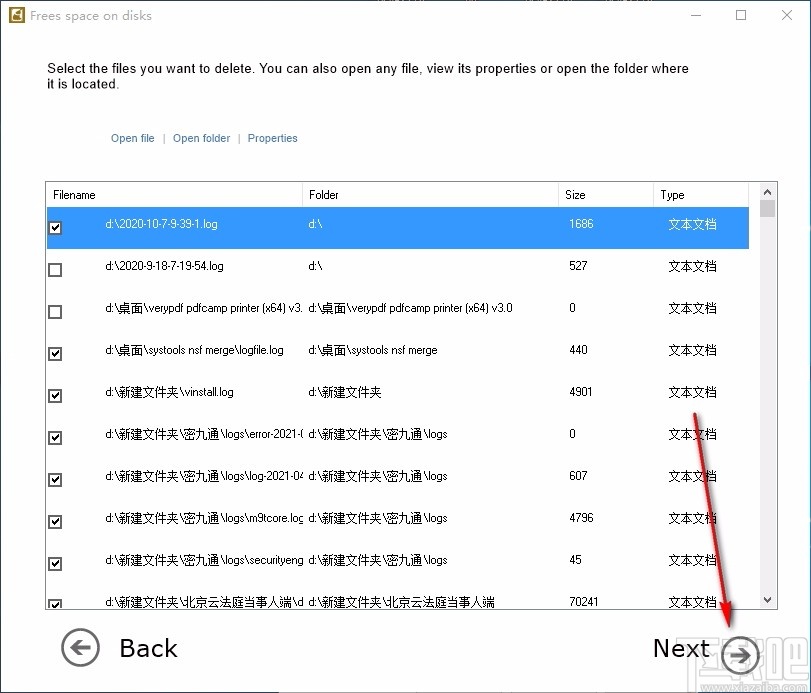Viewport: 811px width, 693px height.
Task: Select the systools nsf merge\logfile.log filename
Action: (x=194, y=350)
